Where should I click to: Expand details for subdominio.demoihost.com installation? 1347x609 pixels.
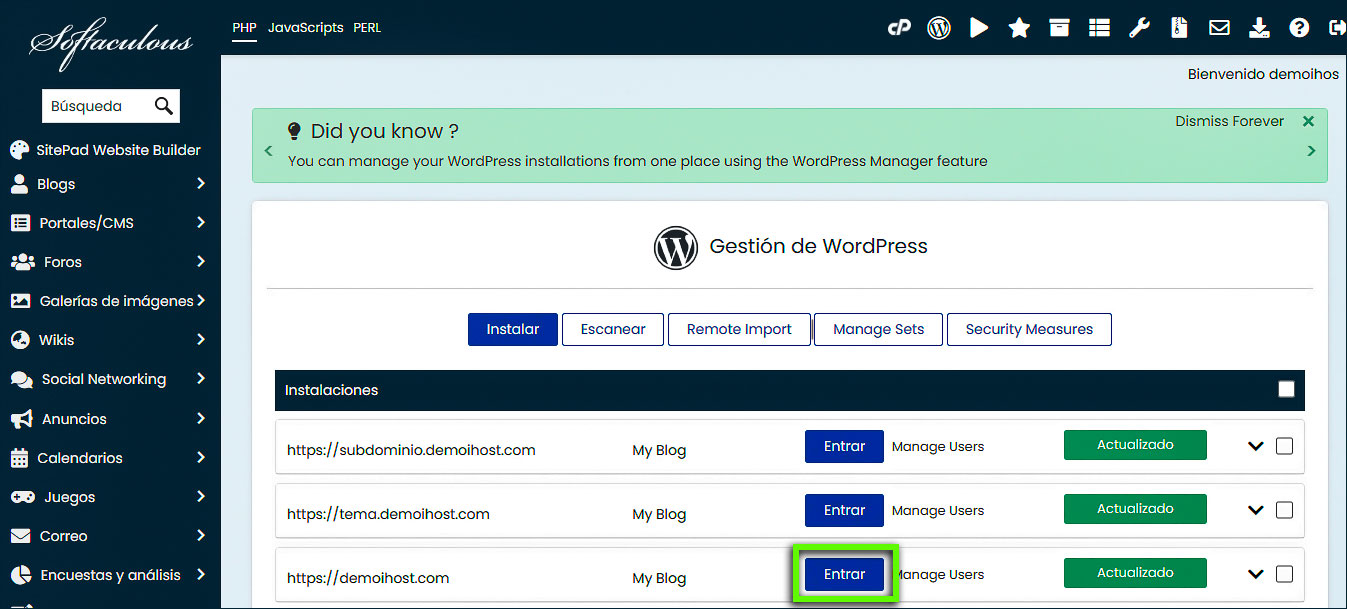click(1256, 446)
